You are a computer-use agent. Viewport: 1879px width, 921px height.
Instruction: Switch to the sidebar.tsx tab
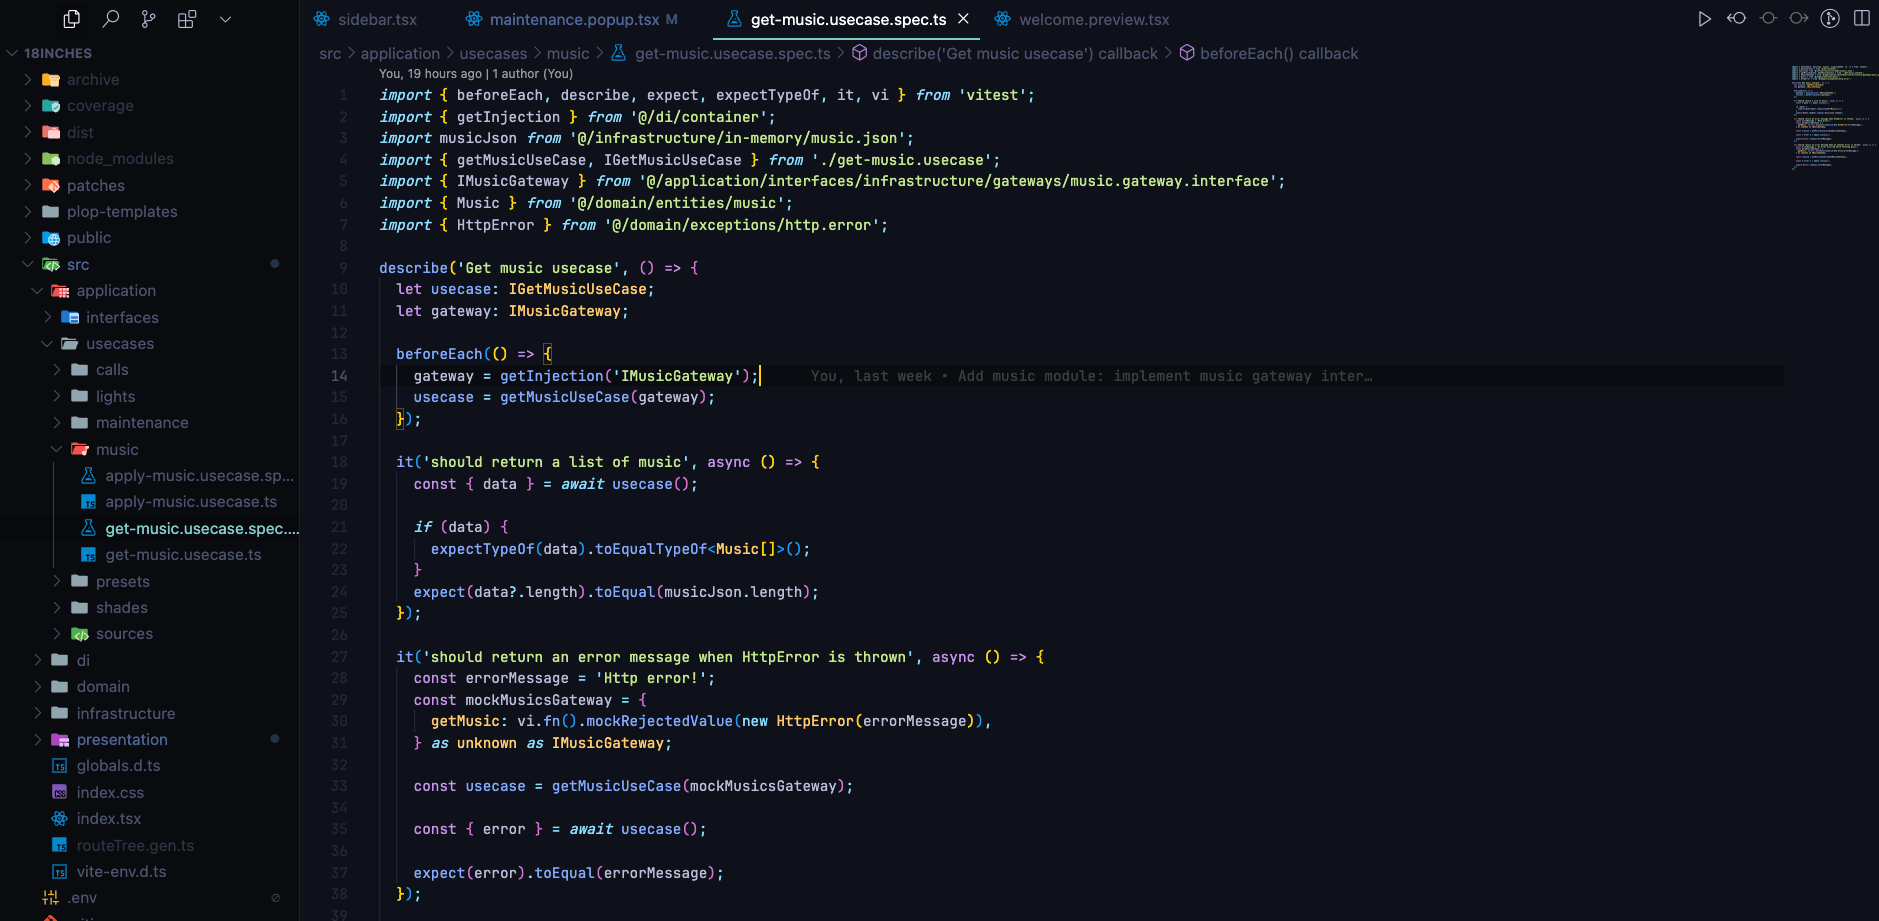(x=376, y=18)
